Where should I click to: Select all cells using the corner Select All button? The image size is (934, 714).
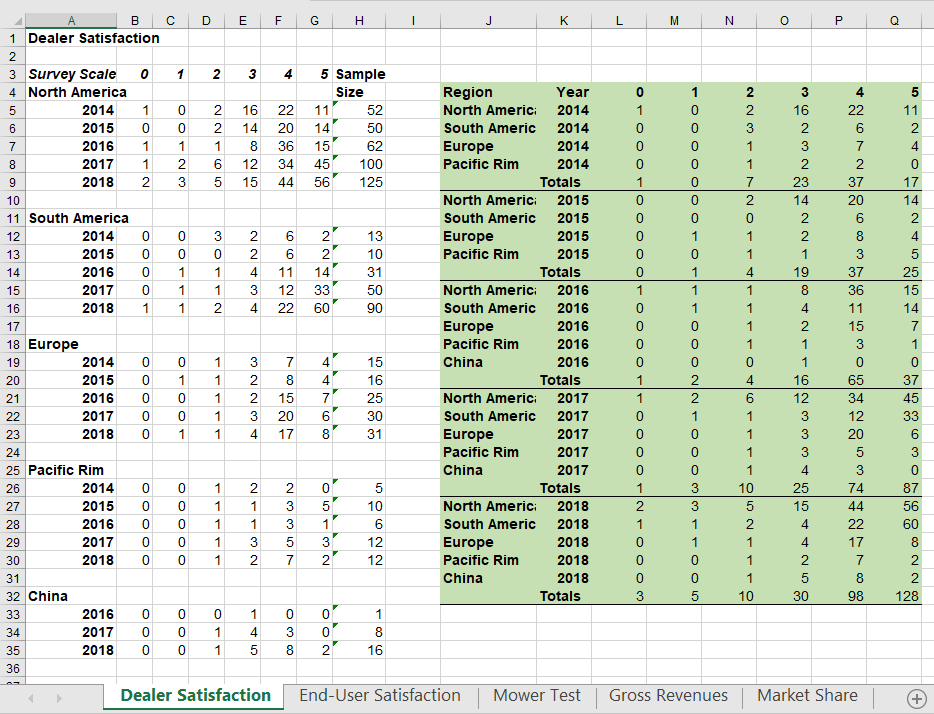[13, 22]
